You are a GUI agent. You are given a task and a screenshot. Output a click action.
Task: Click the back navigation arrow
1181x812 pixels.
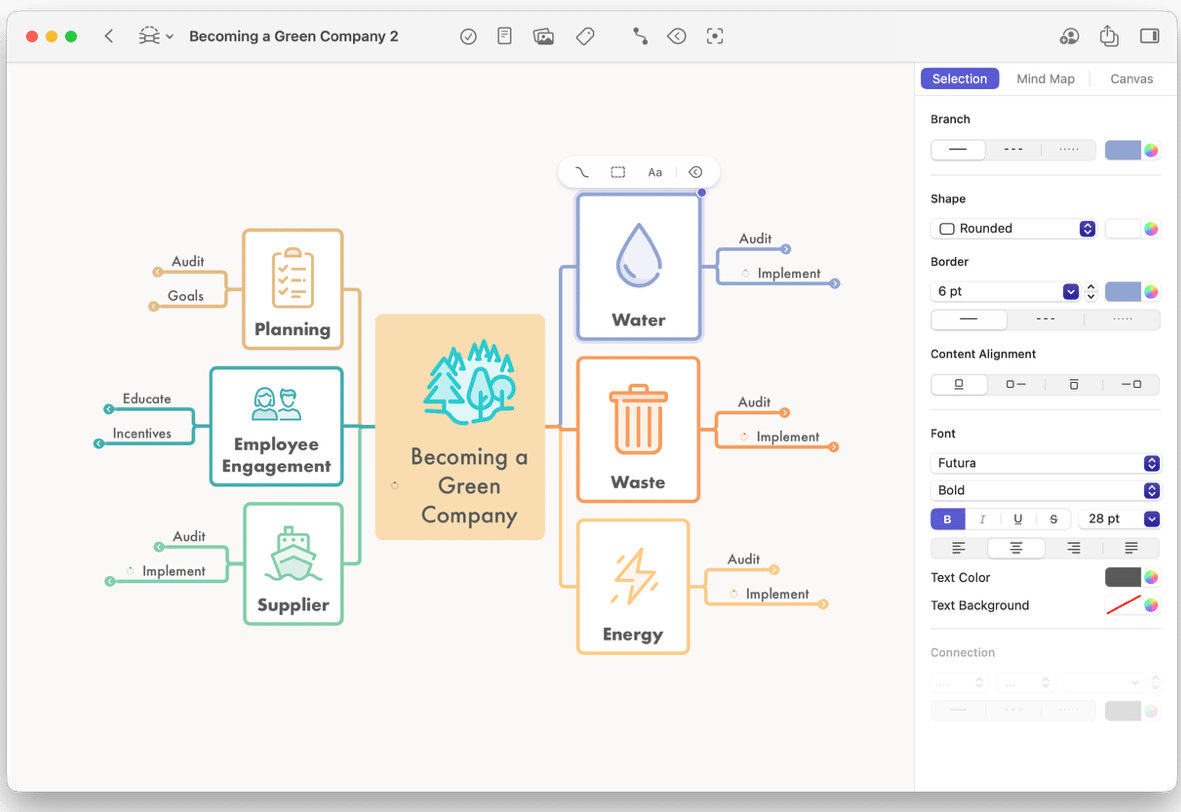pyautogui.click(x=109, y=36)
